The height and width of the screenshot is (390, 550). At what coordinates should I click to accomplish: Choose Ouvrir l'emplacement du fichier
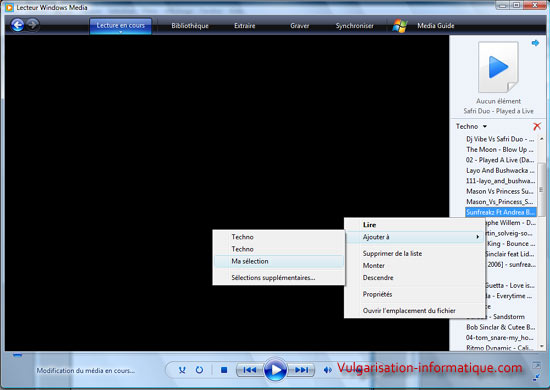click(415, 311)
